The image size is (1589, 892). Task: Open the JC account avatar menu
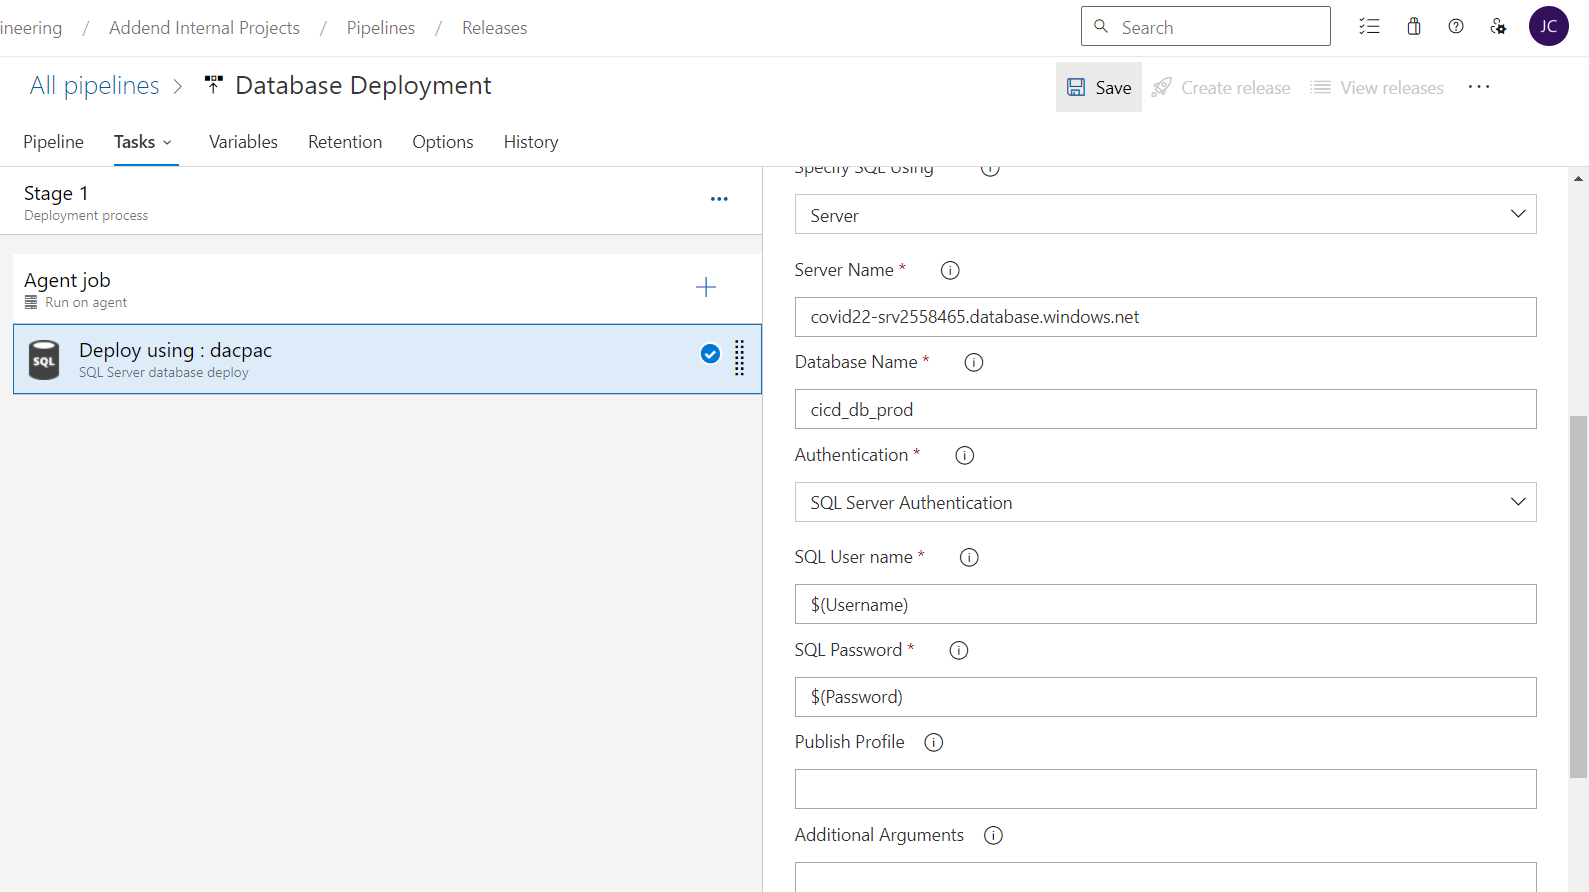[x=1548, y=27]
